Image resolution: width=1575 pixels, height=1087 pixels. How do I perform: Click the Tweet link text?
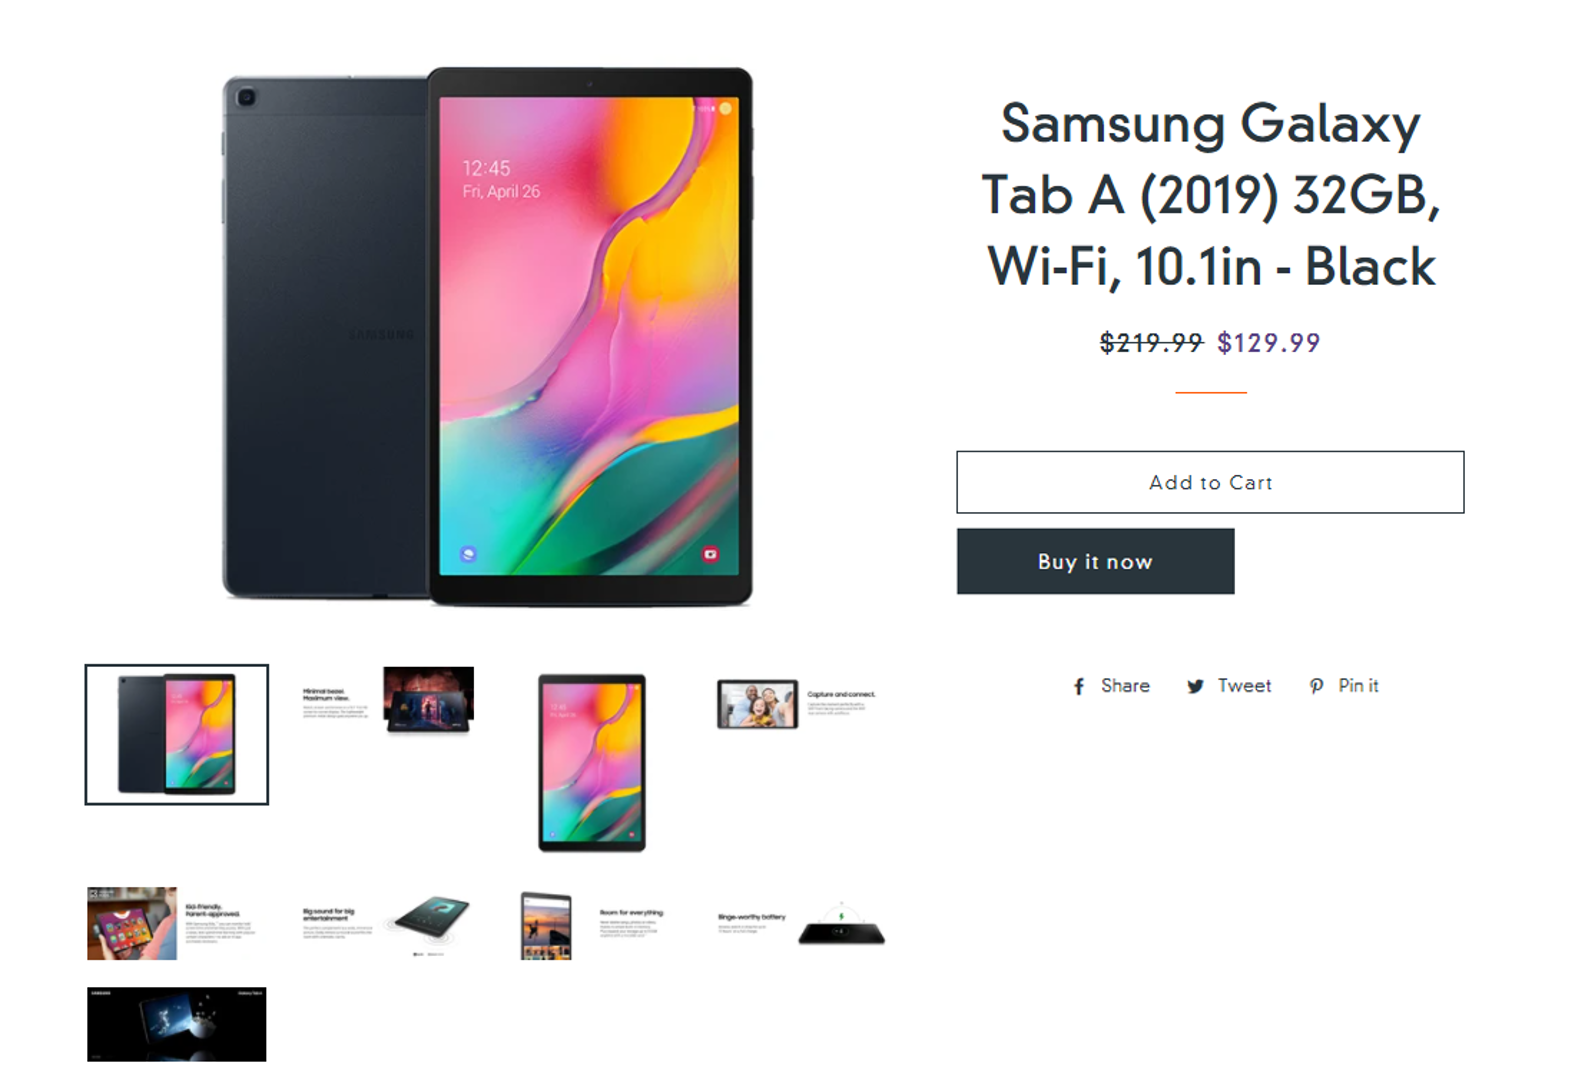1244,686
